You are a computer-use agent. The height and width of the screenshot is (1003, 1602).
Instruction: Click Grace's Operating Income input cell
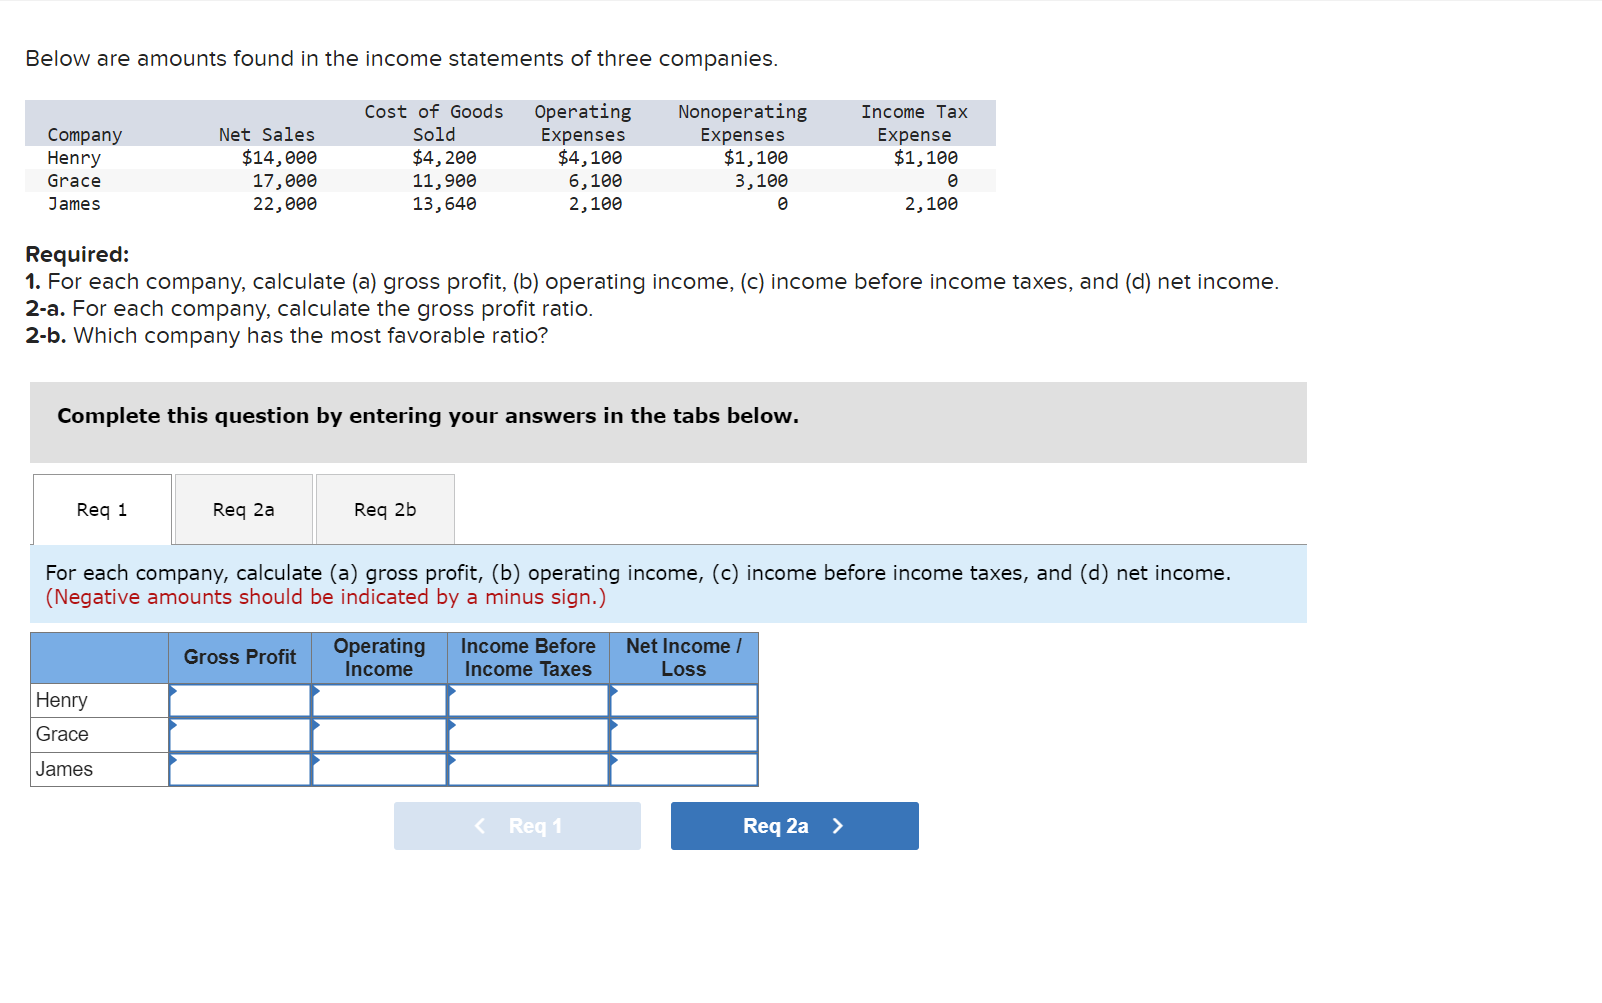(x=381, y=734)
